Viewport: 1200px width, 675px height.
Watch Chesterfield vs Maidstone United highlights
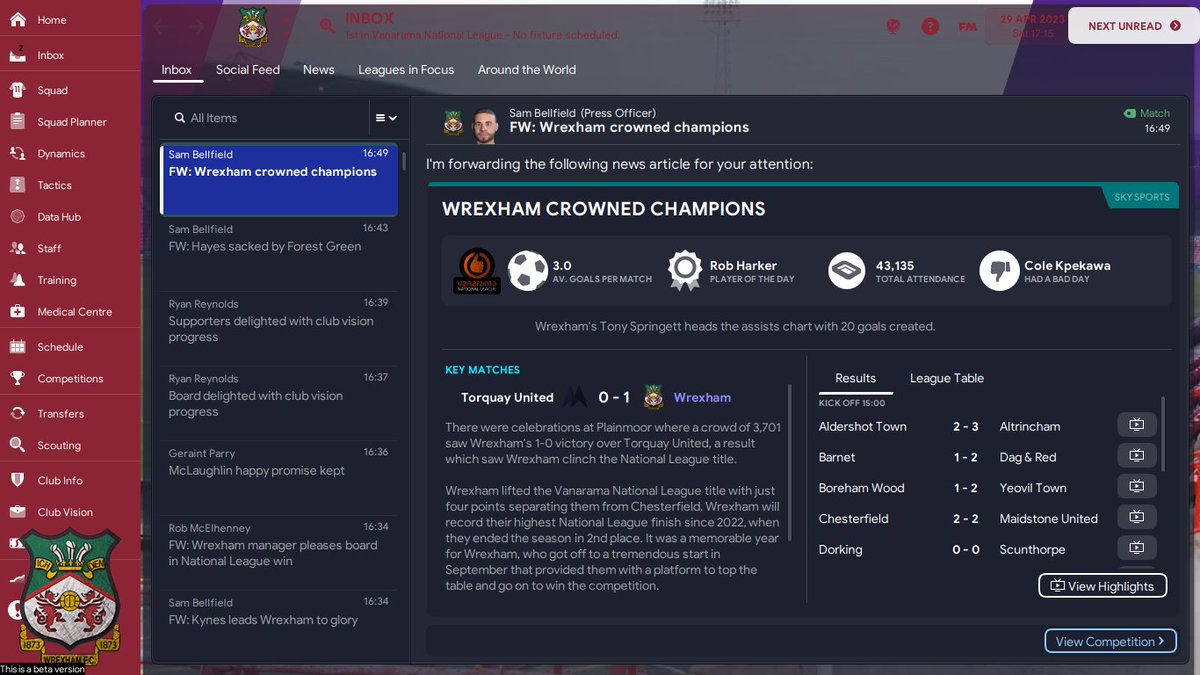tap(1137, 518)
